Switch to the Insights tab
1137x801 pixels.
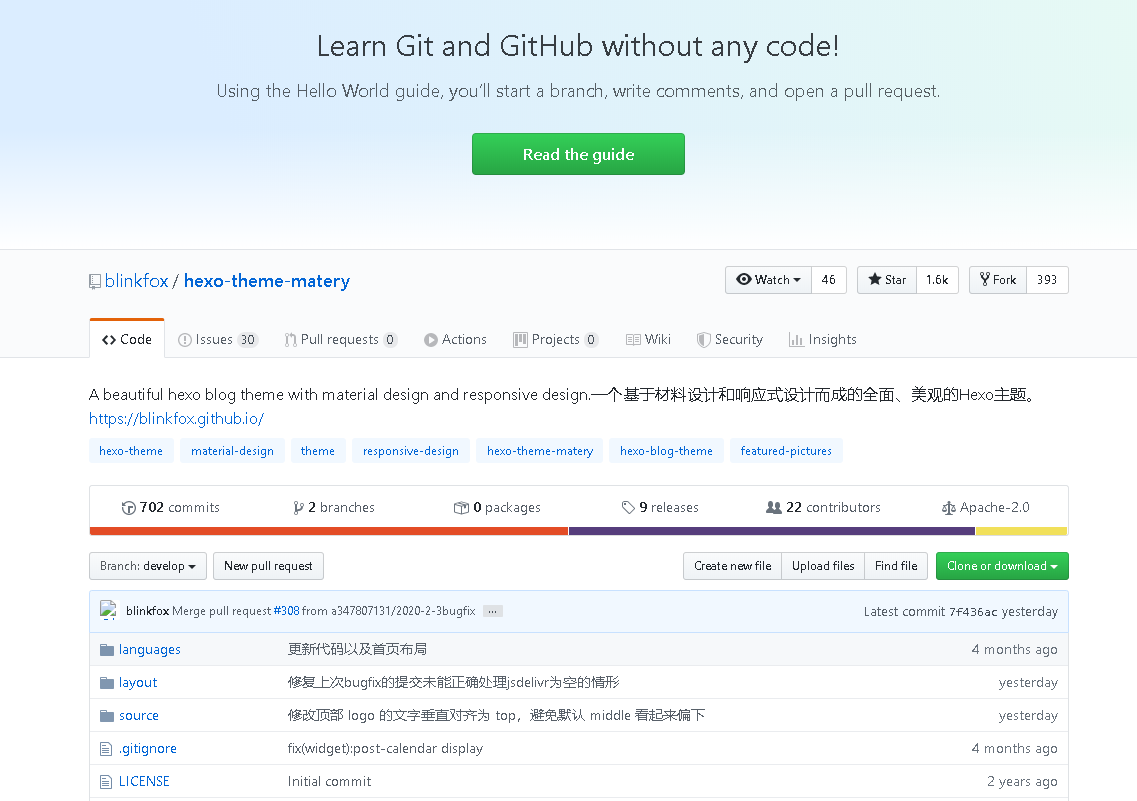coord(822,339)
